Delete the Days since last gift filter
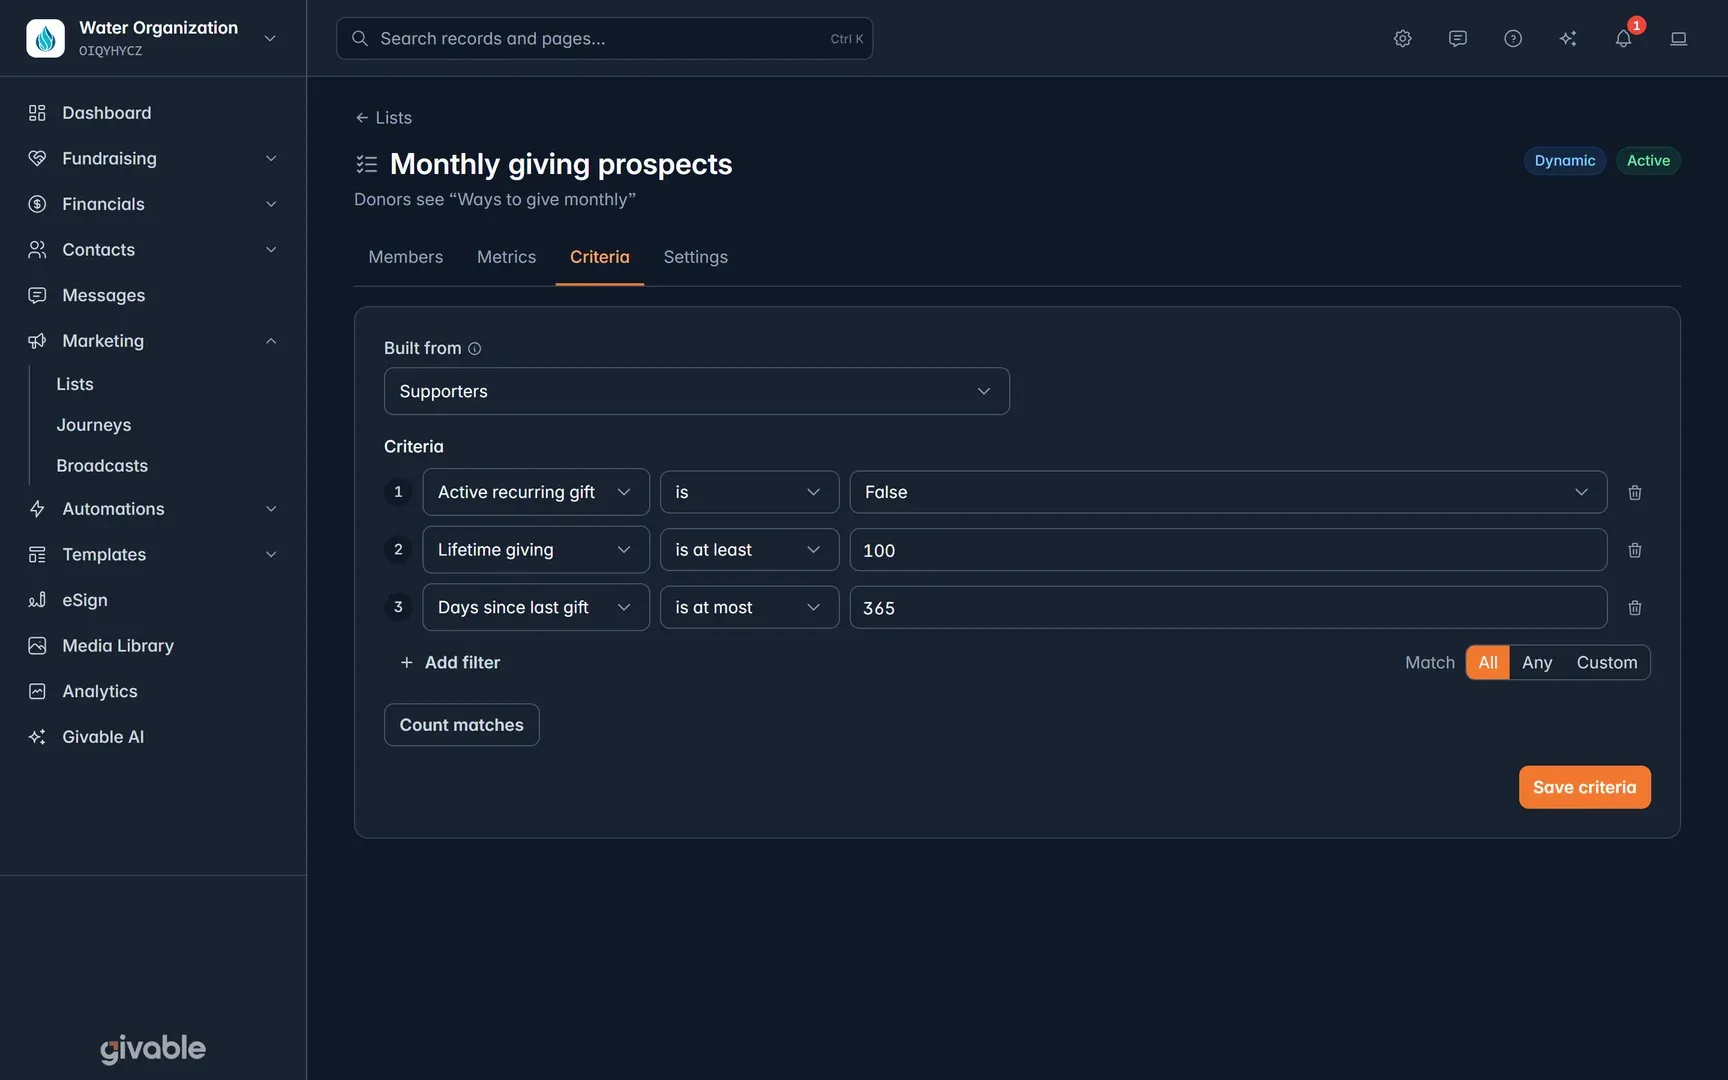 pyautogui.click(x=1635, y=608)
